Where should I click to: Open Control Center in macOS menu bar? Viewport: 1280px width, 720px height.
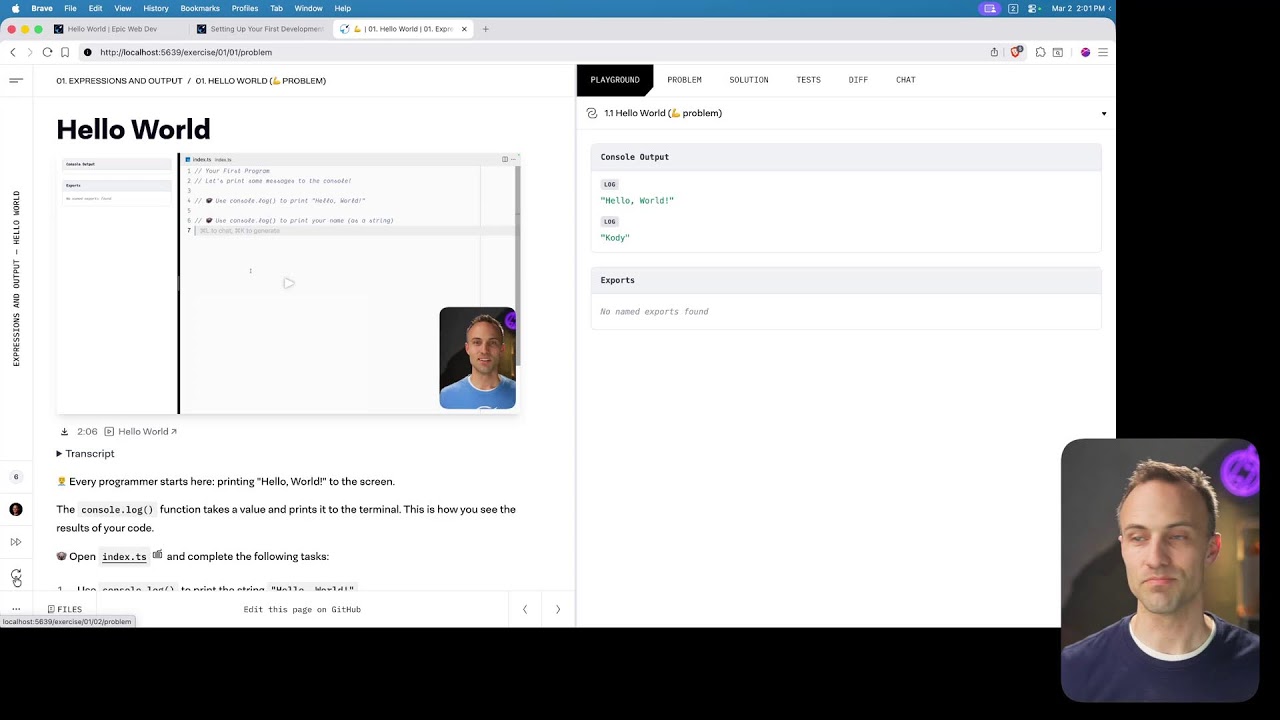[1033, 8]
